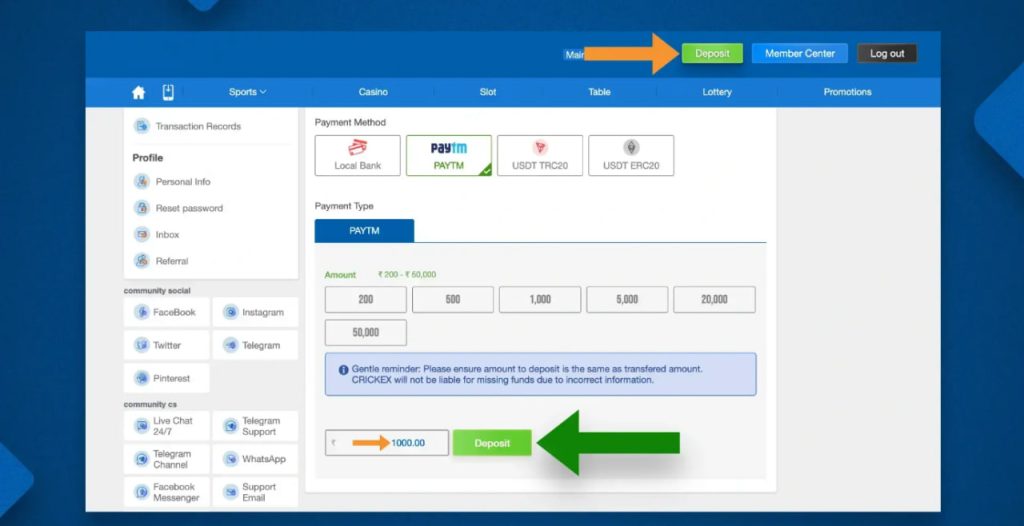Screen dimensions: 1024x526
Task: Open the Personal Info link
Action: point(183,182)
